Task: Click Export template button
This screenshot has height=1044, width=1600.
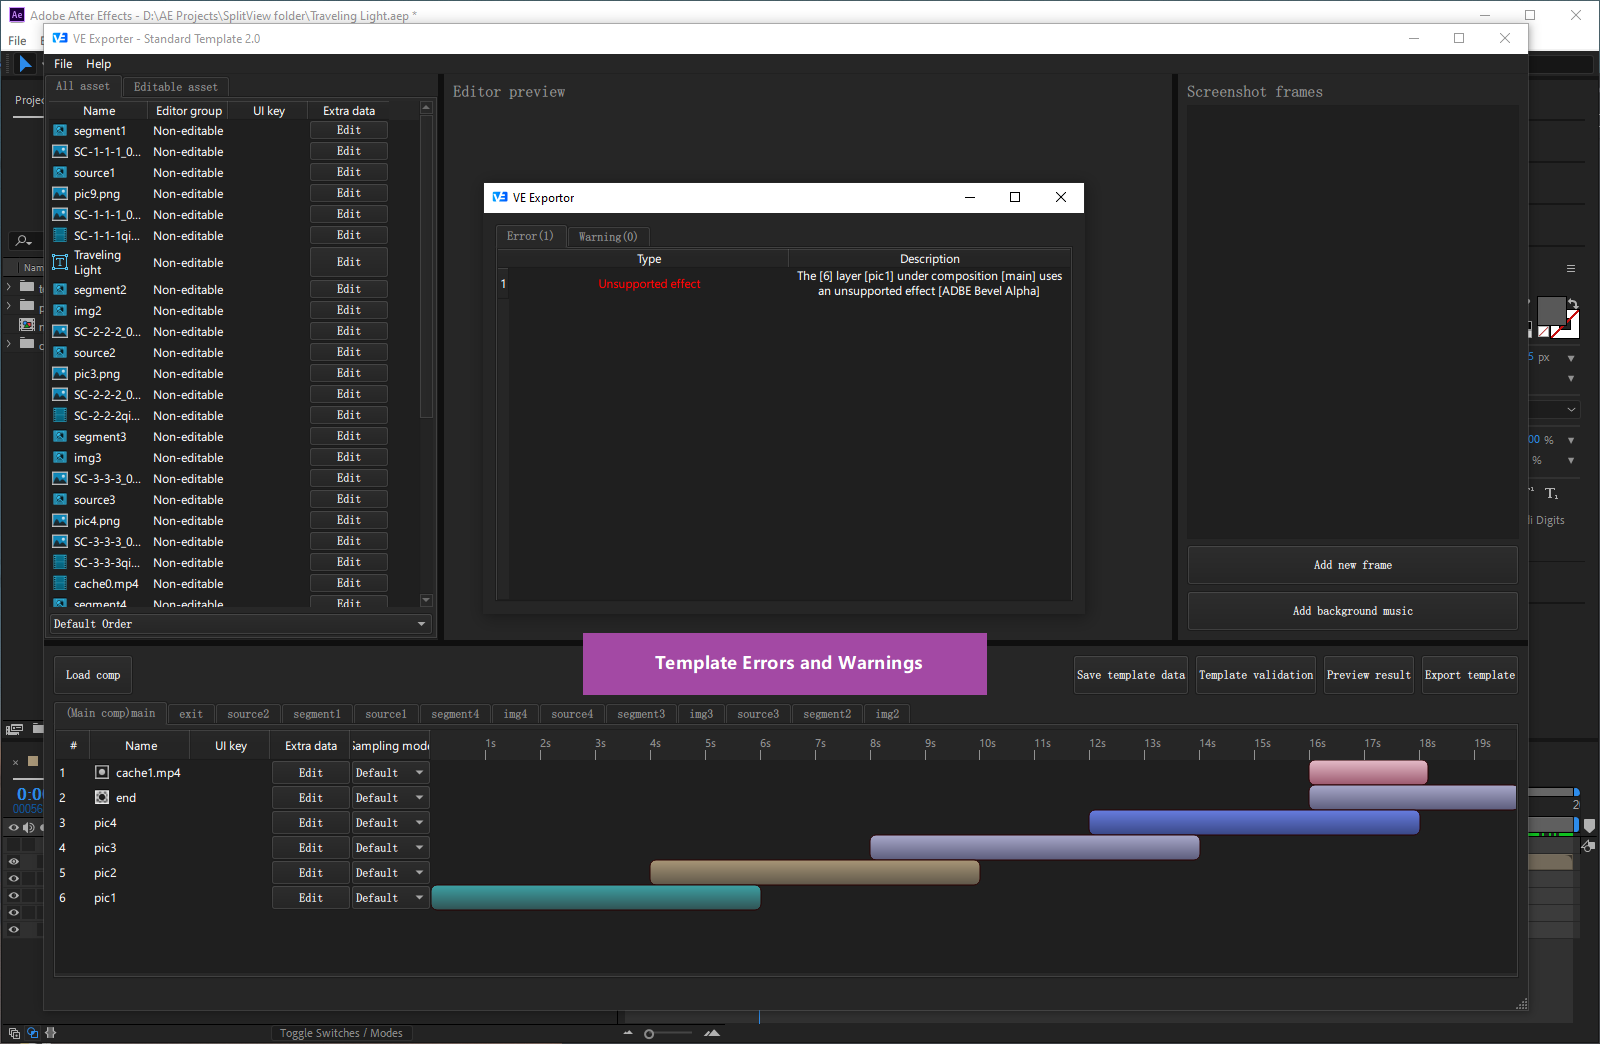Action: click(1470, 675)
